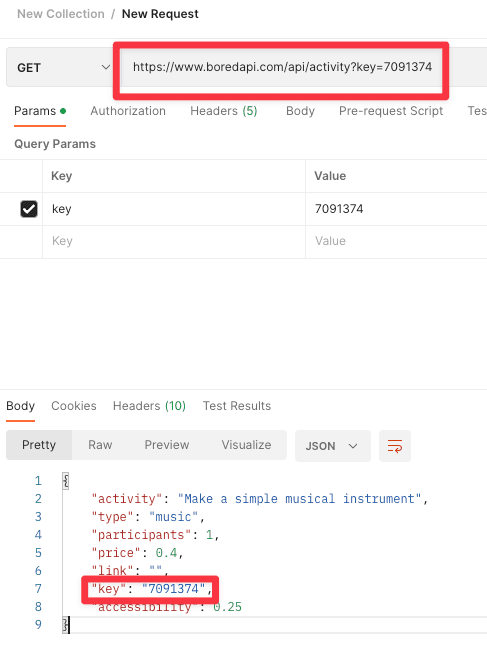Image resolution: width=487 pixels, height=650 pixels.
Task: Select the Raw view button
Action: coord(100,445)
